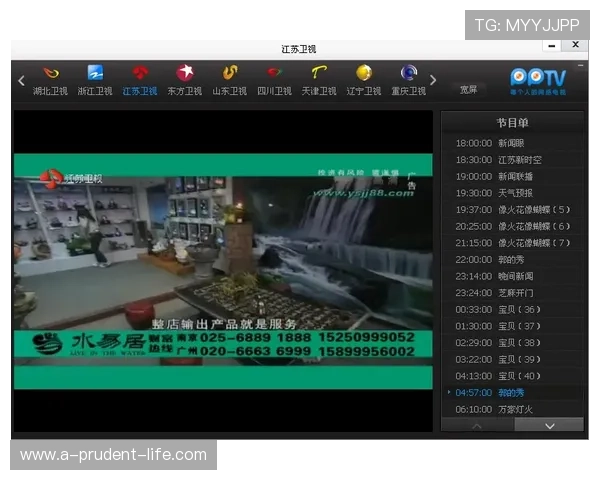
Task: Select the 01:30:00 宝贝(37) program
Action: click(512, 327)
